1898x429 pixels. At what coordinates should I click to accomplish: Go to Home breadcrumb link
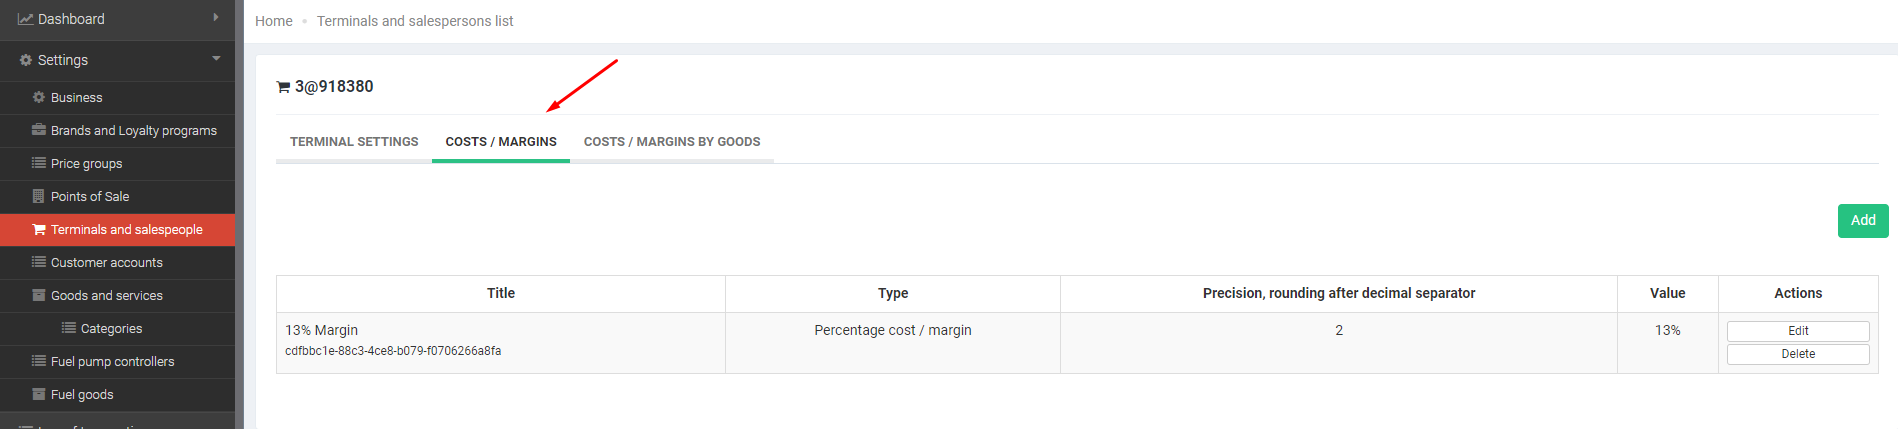pos(274,21)
